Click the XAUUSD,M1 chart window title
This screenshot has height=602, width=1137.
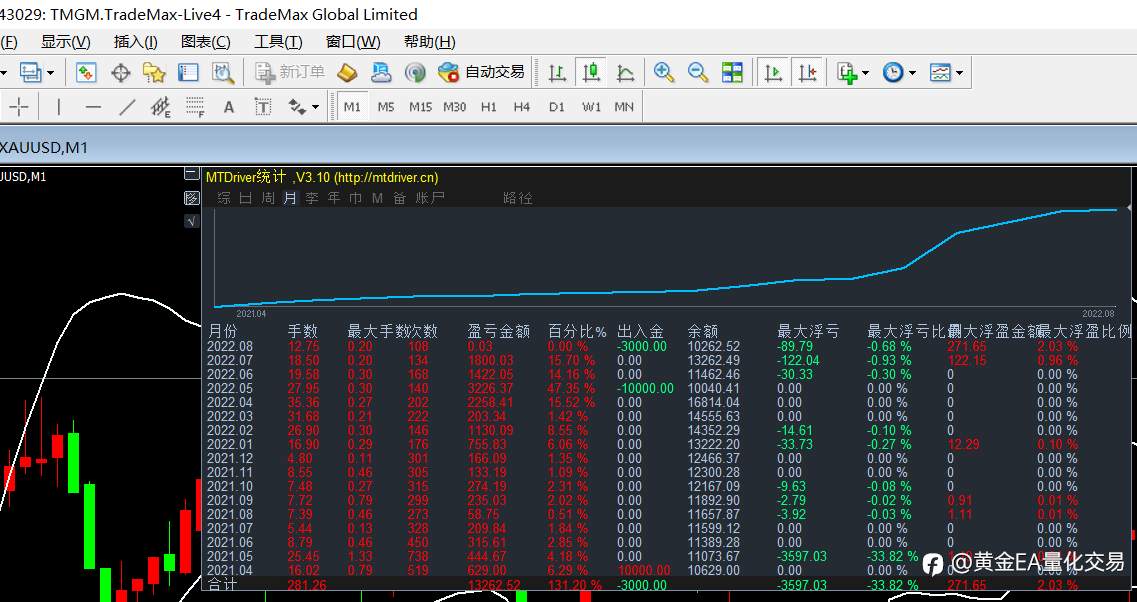(44, 148)
